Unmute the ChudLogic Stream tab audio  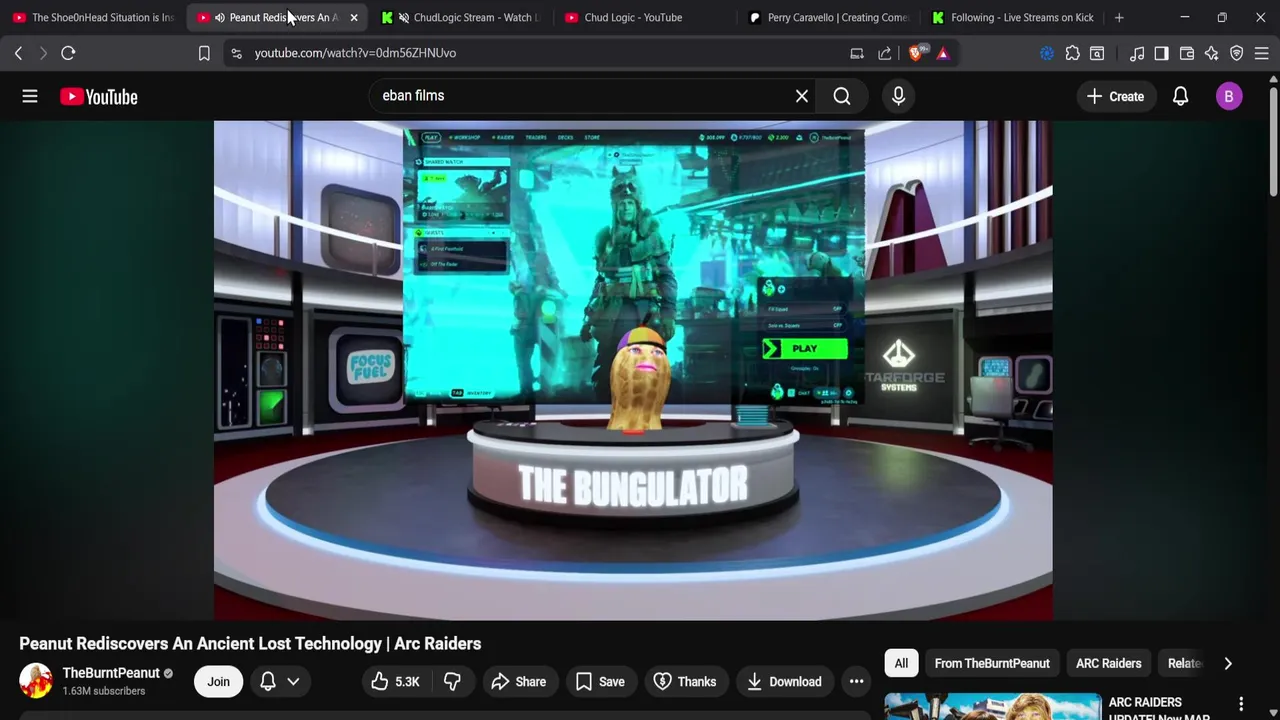tap(404, 17)
